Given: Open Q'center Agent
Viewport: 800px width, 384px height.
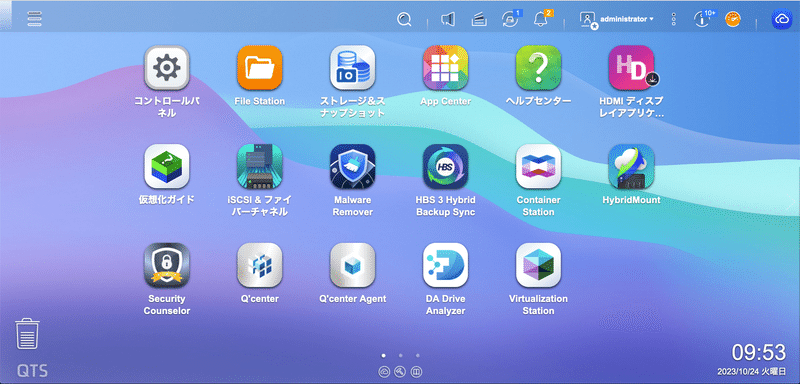Looking at the screenshot, I should tap(353, 265).
